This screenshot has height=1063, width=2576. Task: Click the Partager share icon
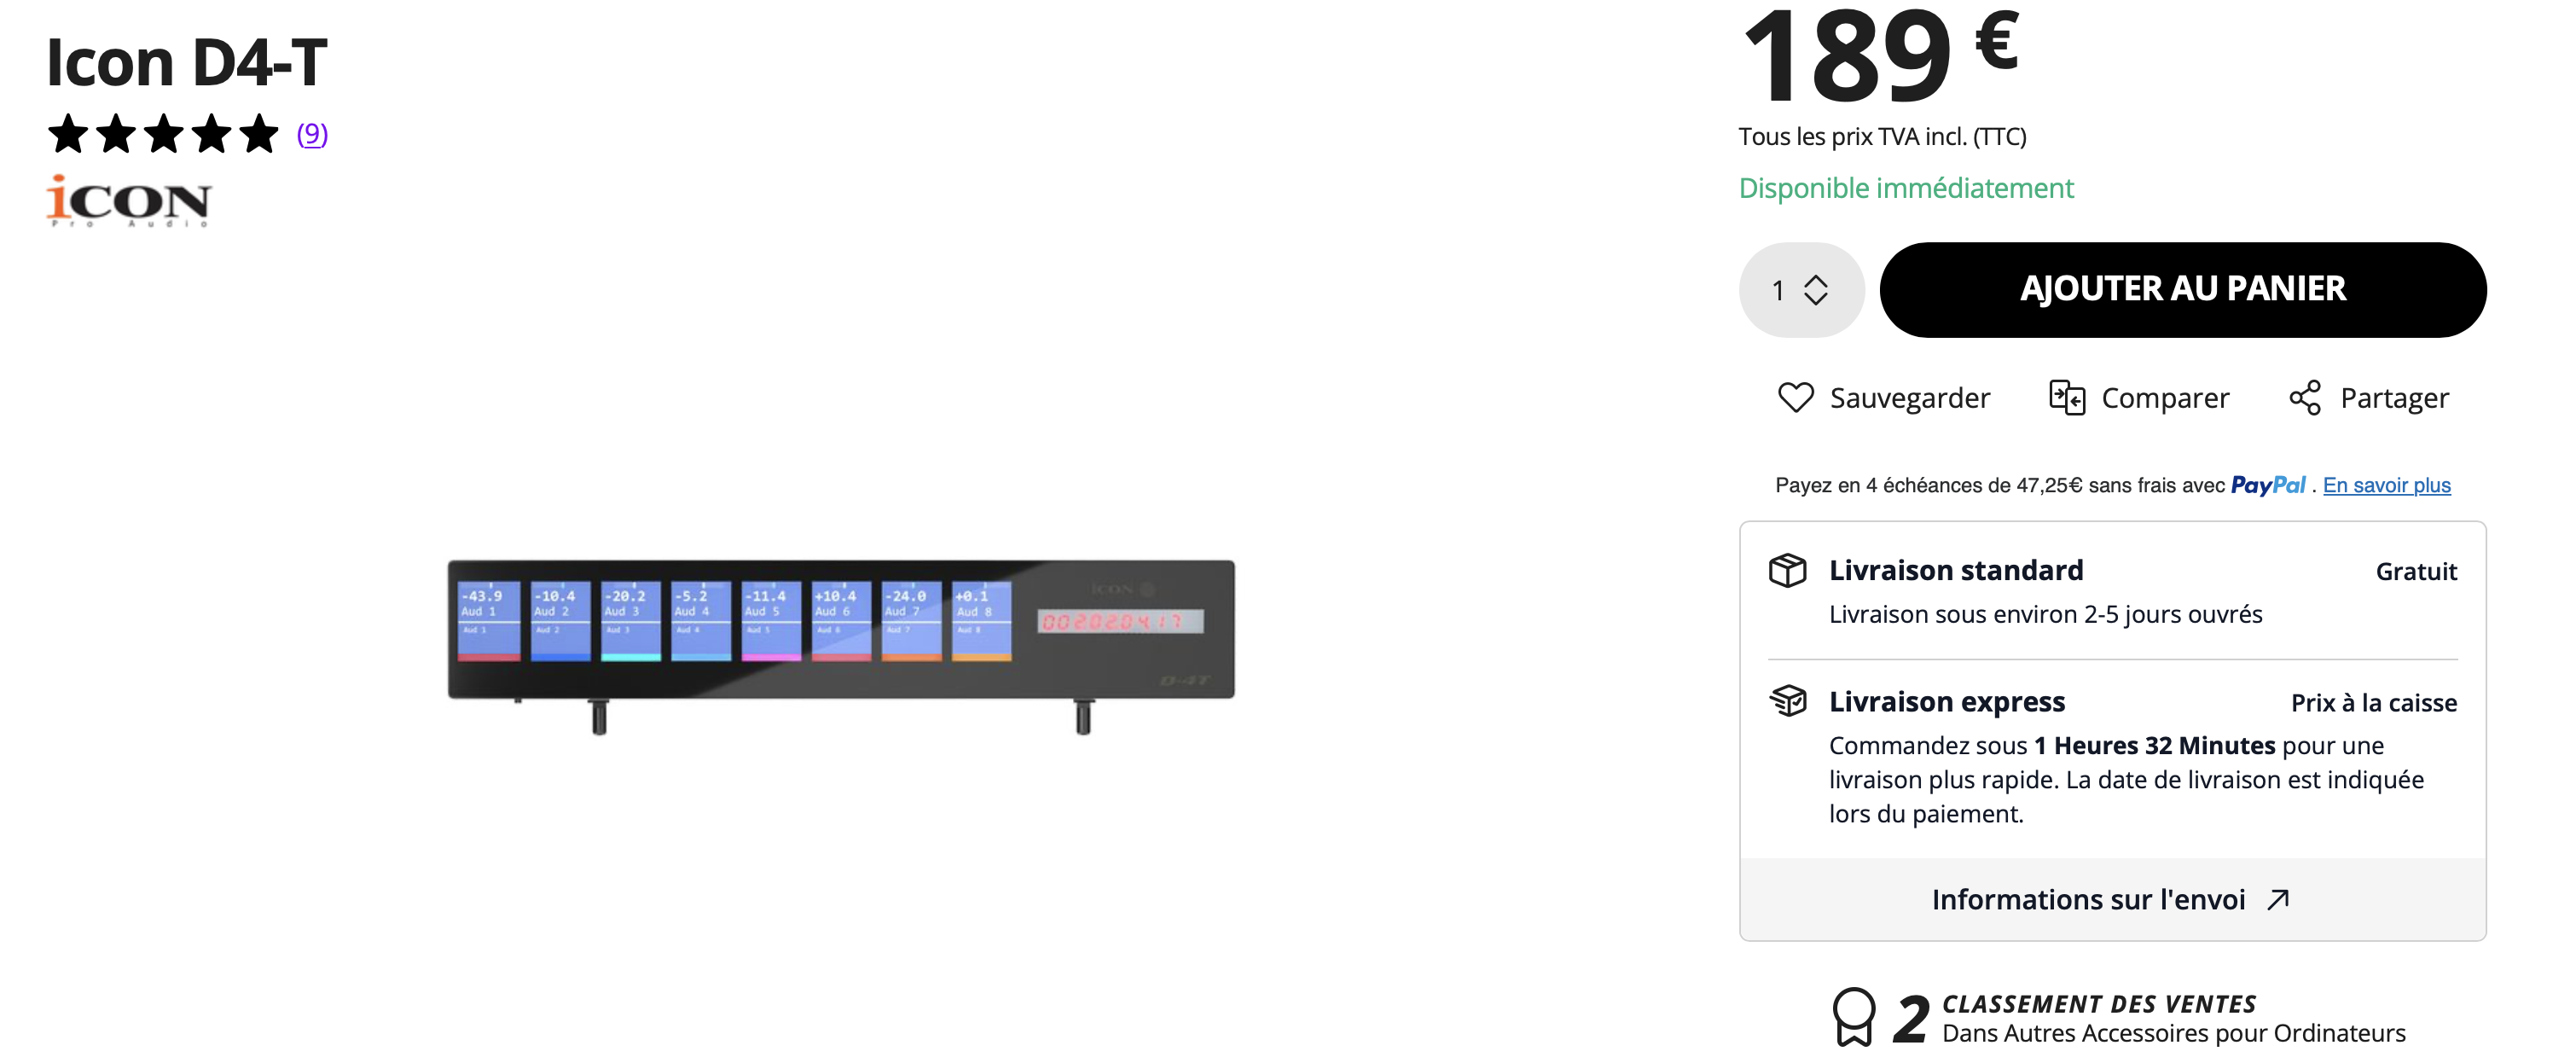[x=2305, y=397]
